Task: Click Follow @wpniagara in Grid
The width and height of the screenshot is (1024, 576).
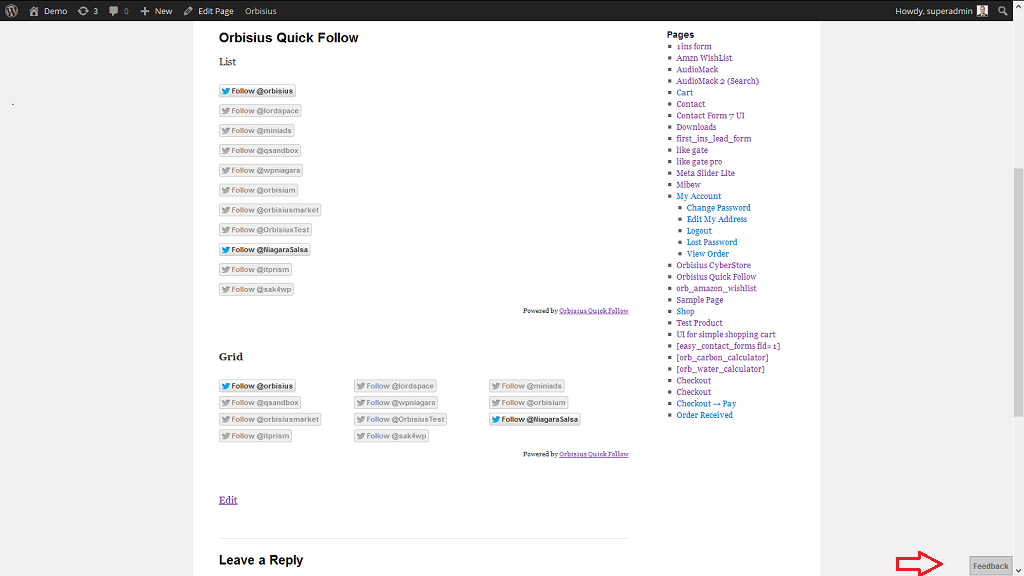Action: (396, 402)
